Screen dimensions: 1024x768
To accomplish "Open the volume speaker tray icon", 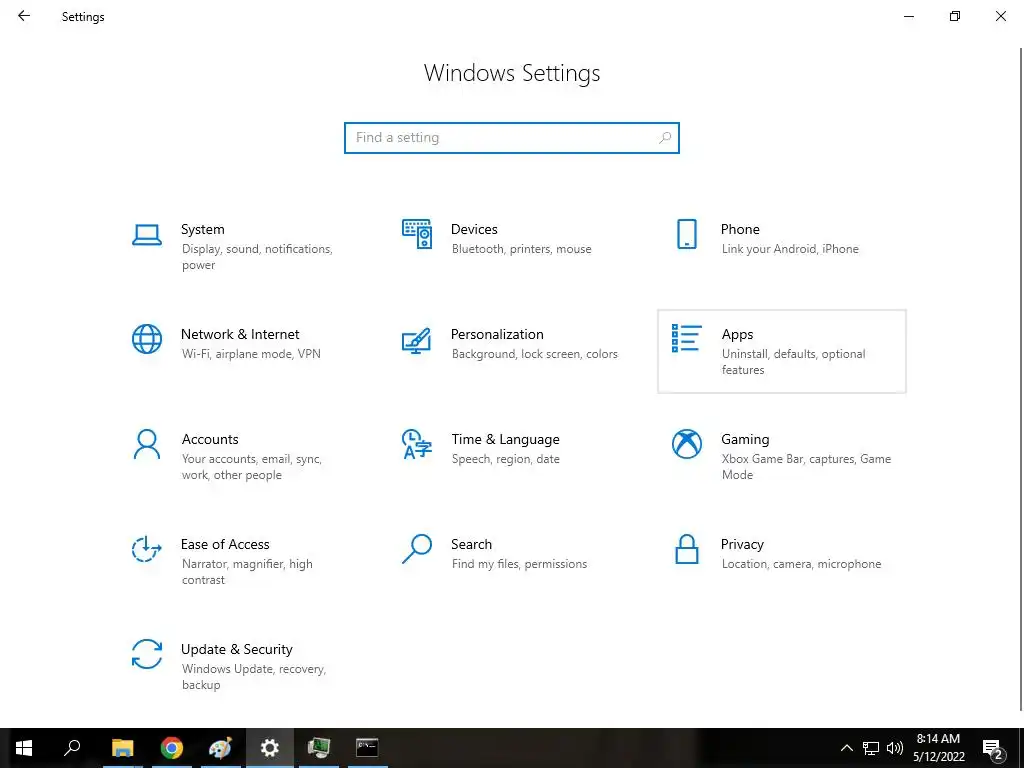I will pos(895,748).
